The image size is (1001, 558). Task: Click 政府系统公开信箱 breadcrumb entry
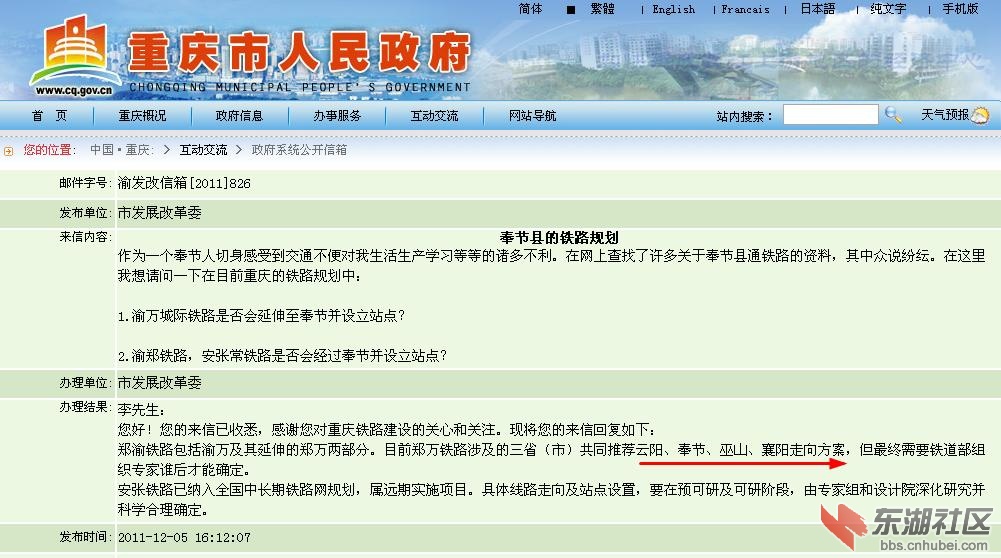coord(299,150)
